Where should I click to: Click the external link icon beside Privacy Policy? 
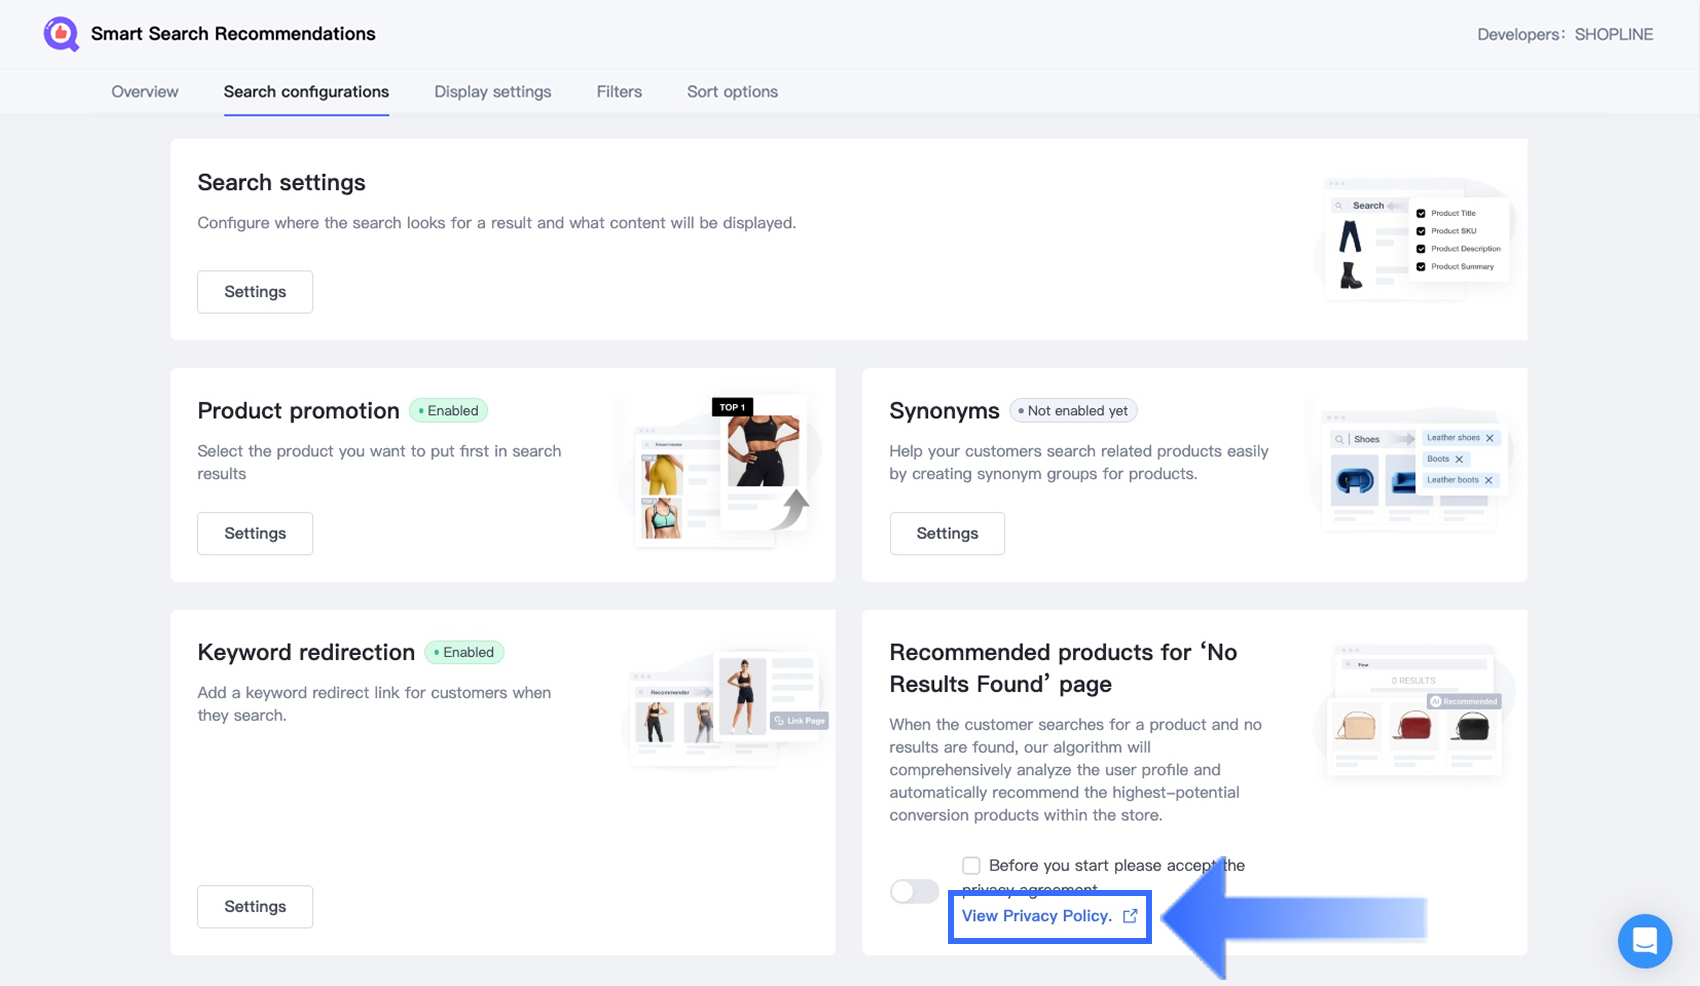coord(1130,916)
